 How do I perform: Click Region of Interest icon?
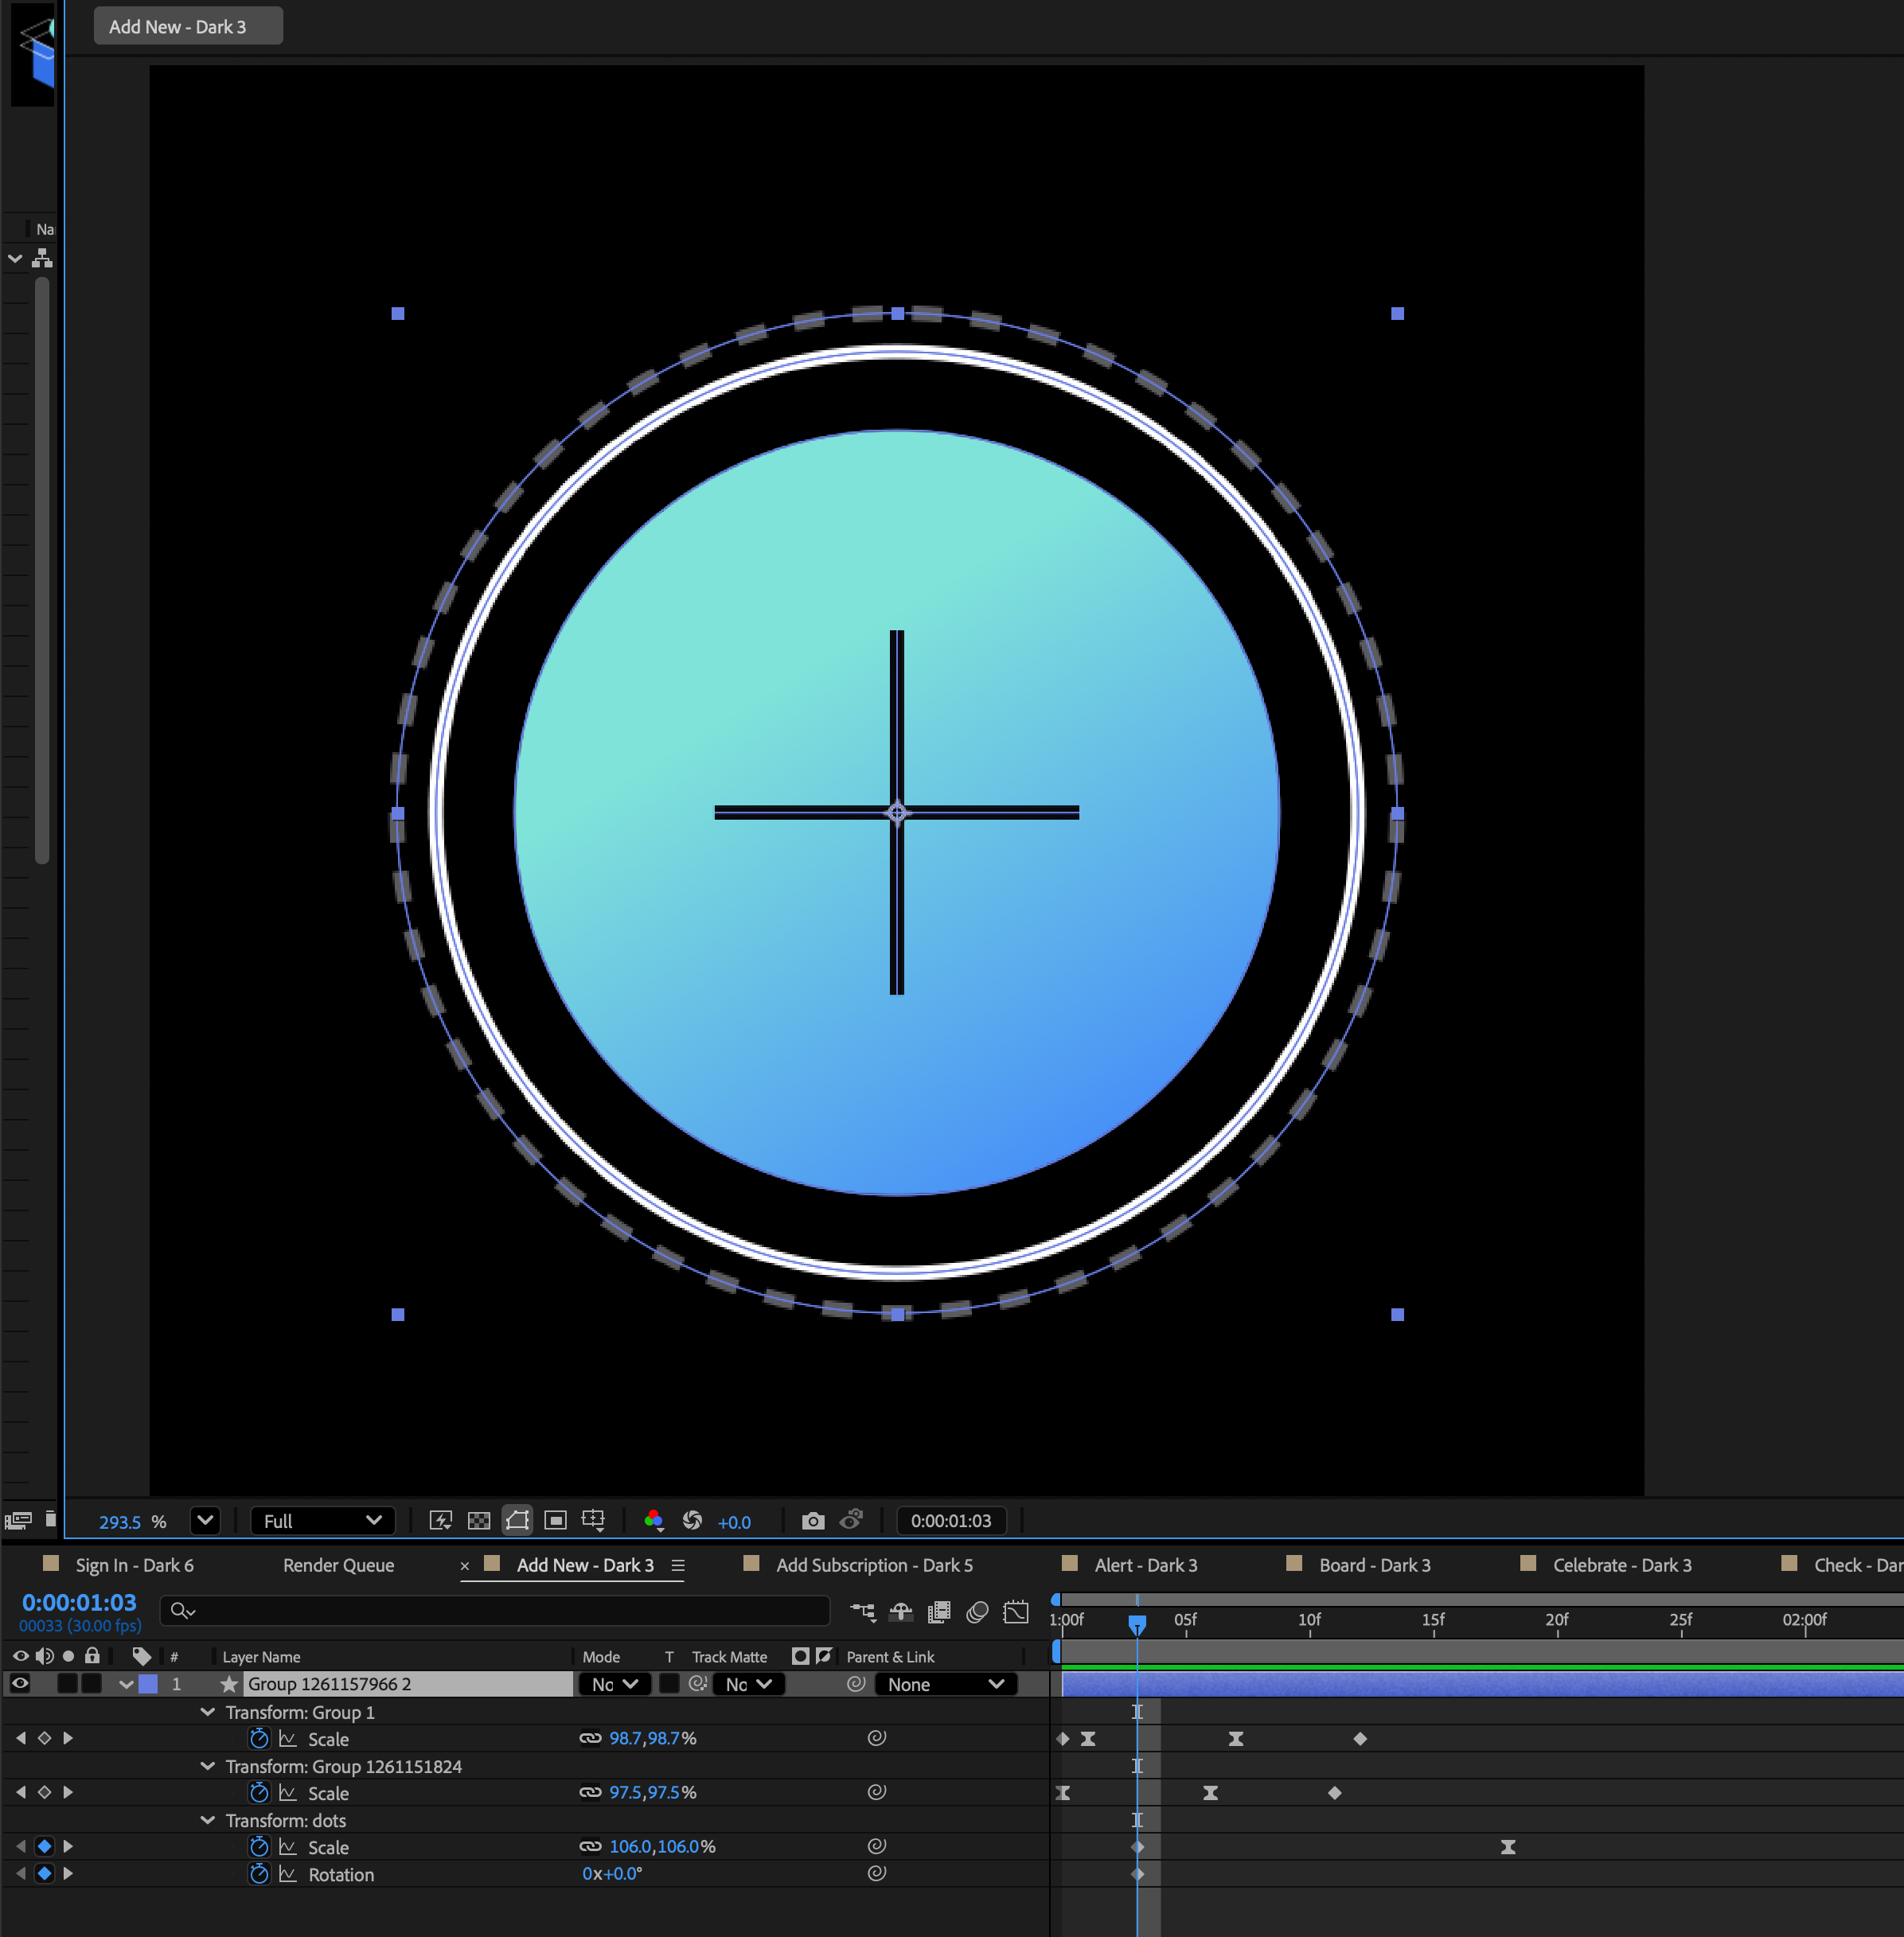pyautogui.click(x=555, y=1521)
